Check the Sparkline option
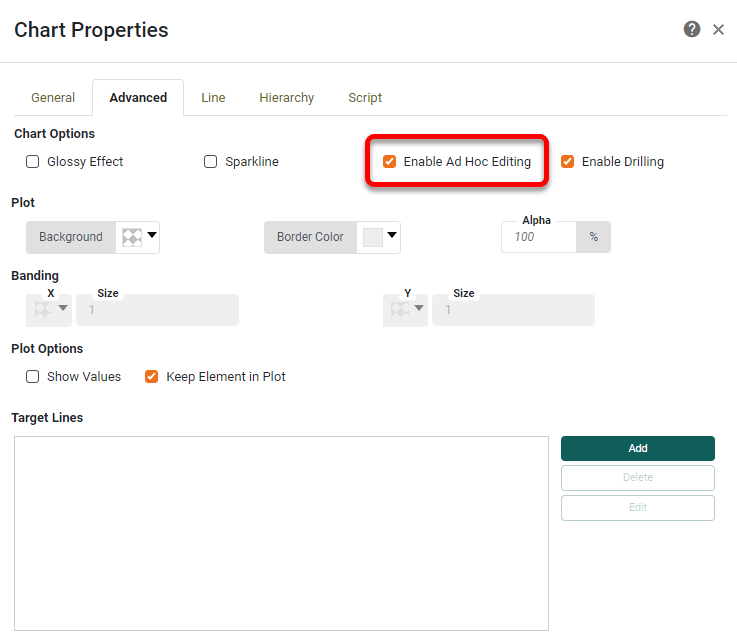 tap(211, 162)
